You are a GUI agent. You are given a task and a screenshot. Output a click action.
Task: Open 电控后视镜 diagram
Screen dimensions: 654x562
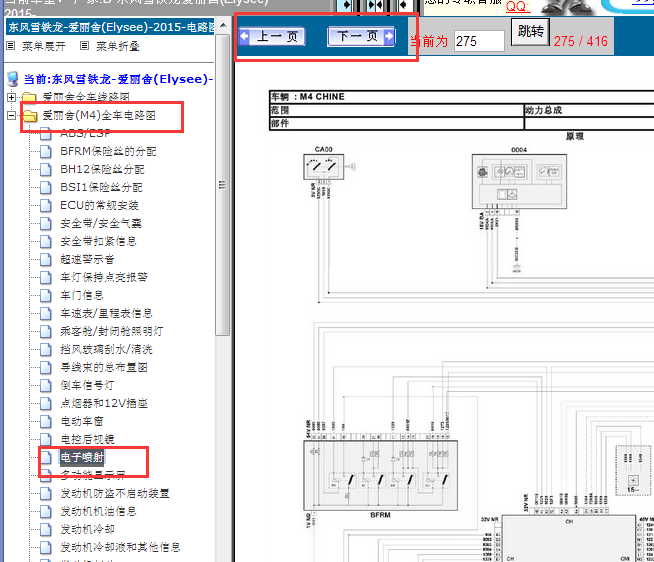[x=87, y=439]
